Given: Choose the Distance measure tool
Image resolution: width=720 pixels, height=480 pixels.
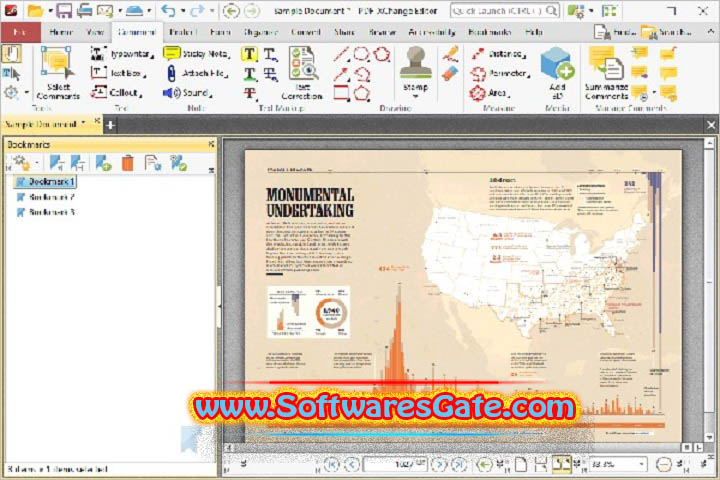Looking at the screenshot, I should [x=498, y=54].
